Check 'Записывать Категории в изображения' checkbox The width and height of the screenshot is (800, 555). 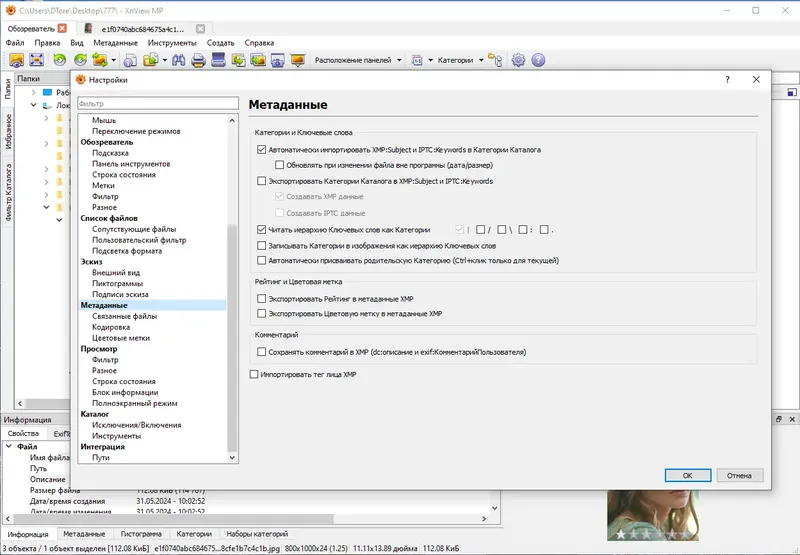(x=261, y=245)
